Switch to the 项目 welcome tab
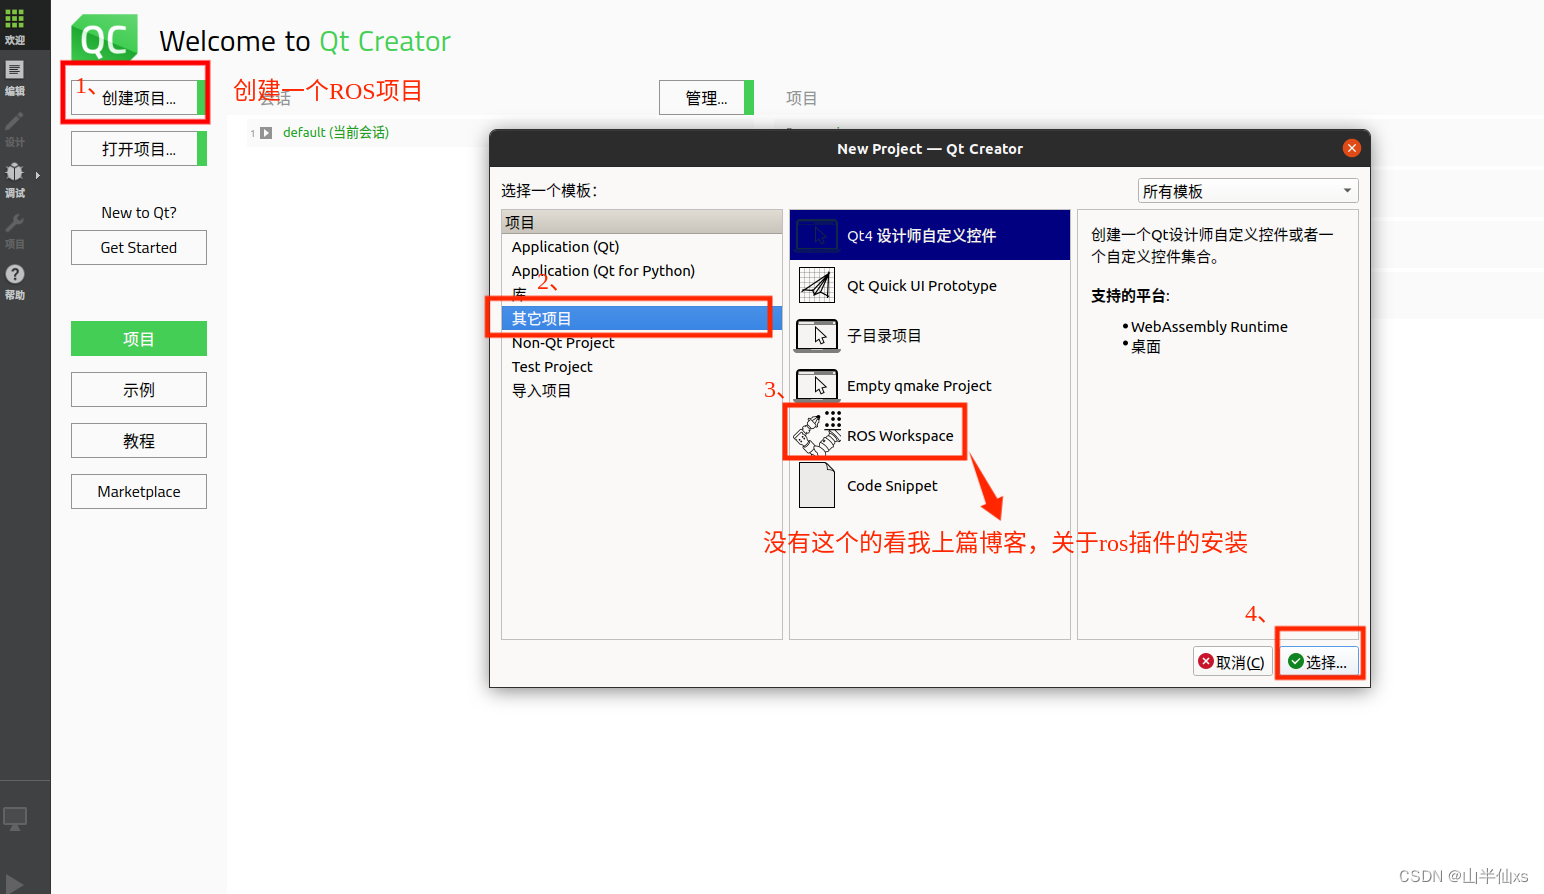Viewport: 1544px width, 894px height. [139, 339]
